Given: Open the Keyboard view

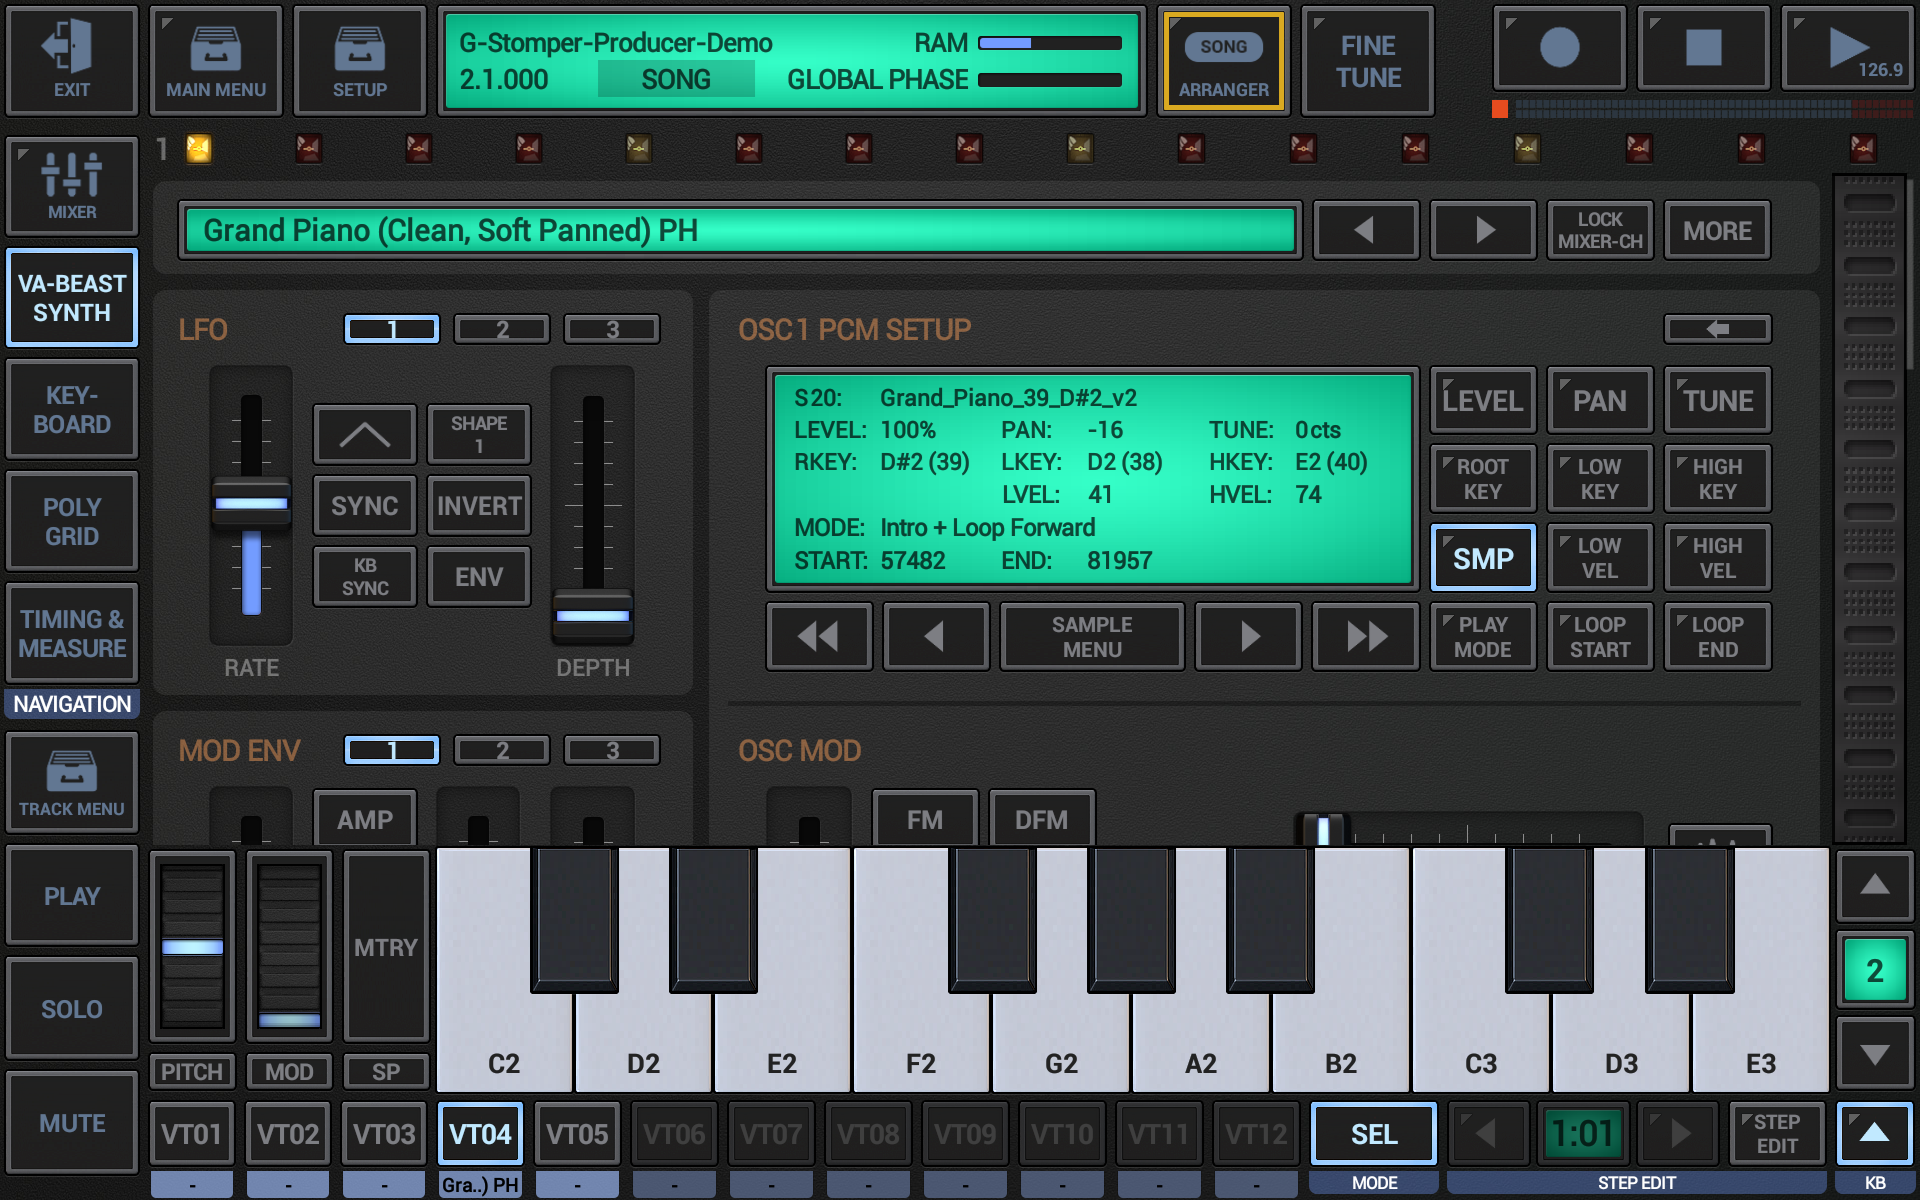Looking at the screenshot, I should point(71,409).
